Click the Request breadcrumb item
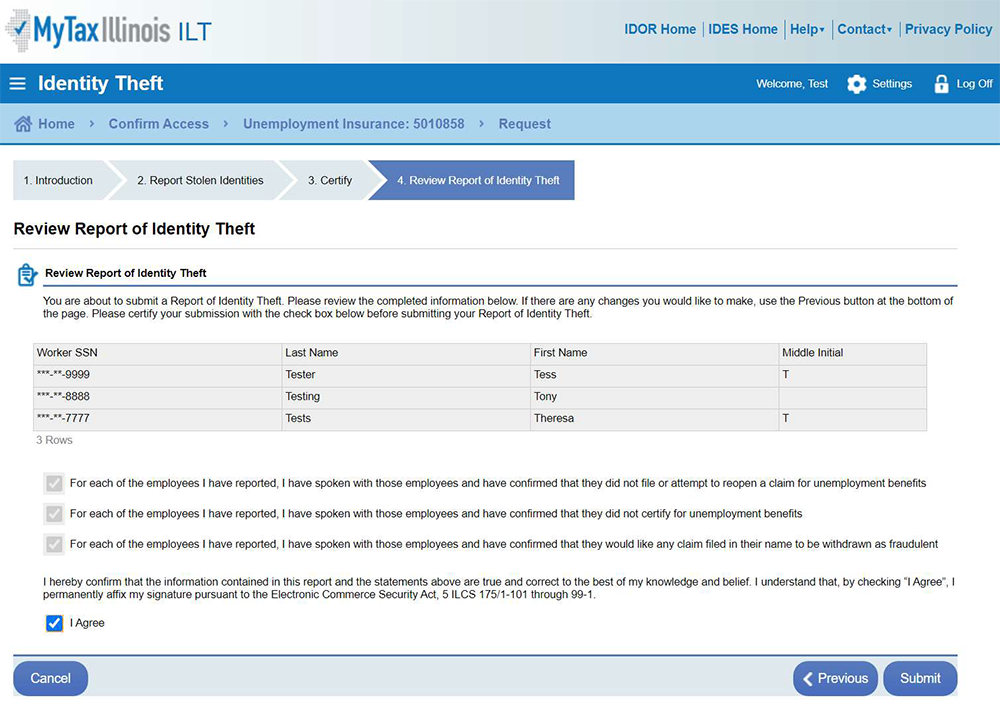The image size is (1000, 718). pyautogui.click(x=525, y=124)
